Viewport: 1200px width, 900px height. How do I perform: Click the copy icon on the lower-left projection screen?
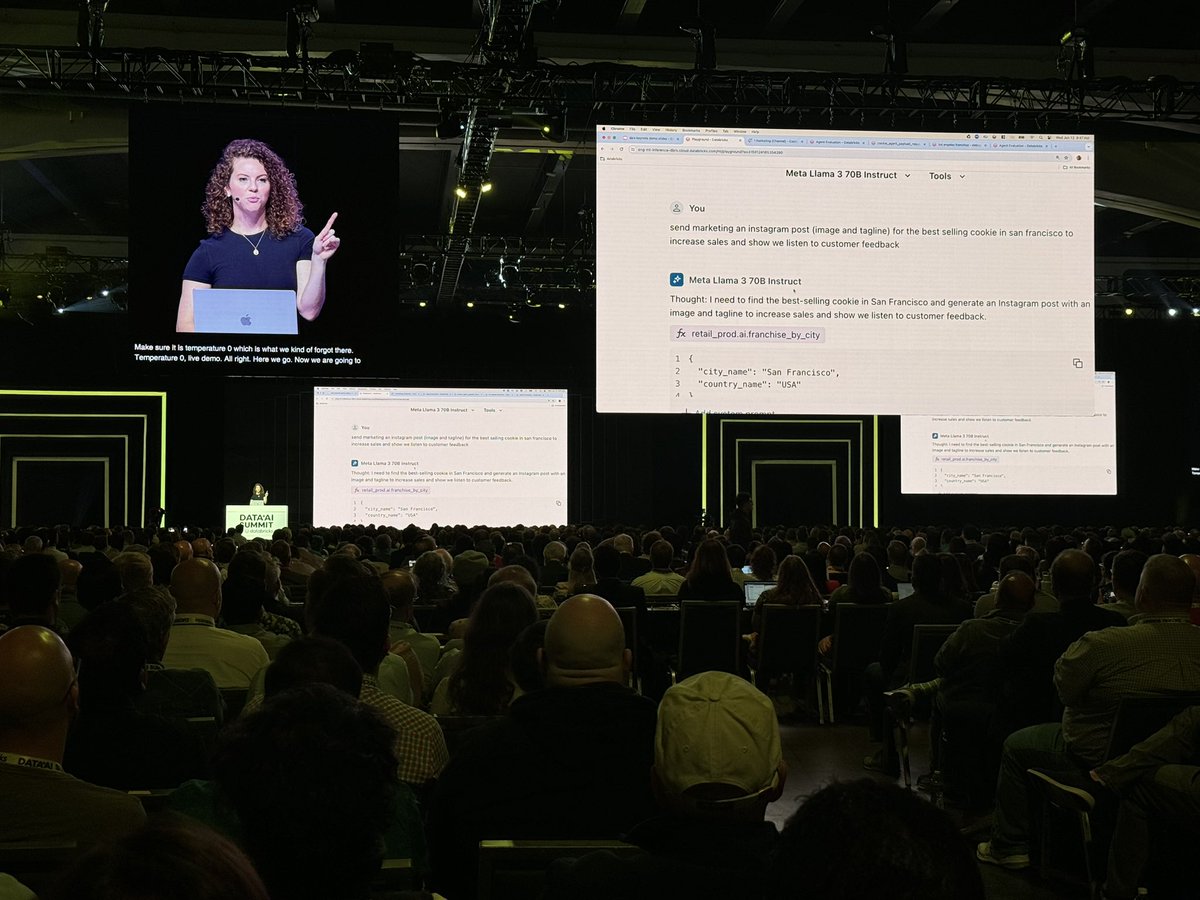[x=558, y=503]
